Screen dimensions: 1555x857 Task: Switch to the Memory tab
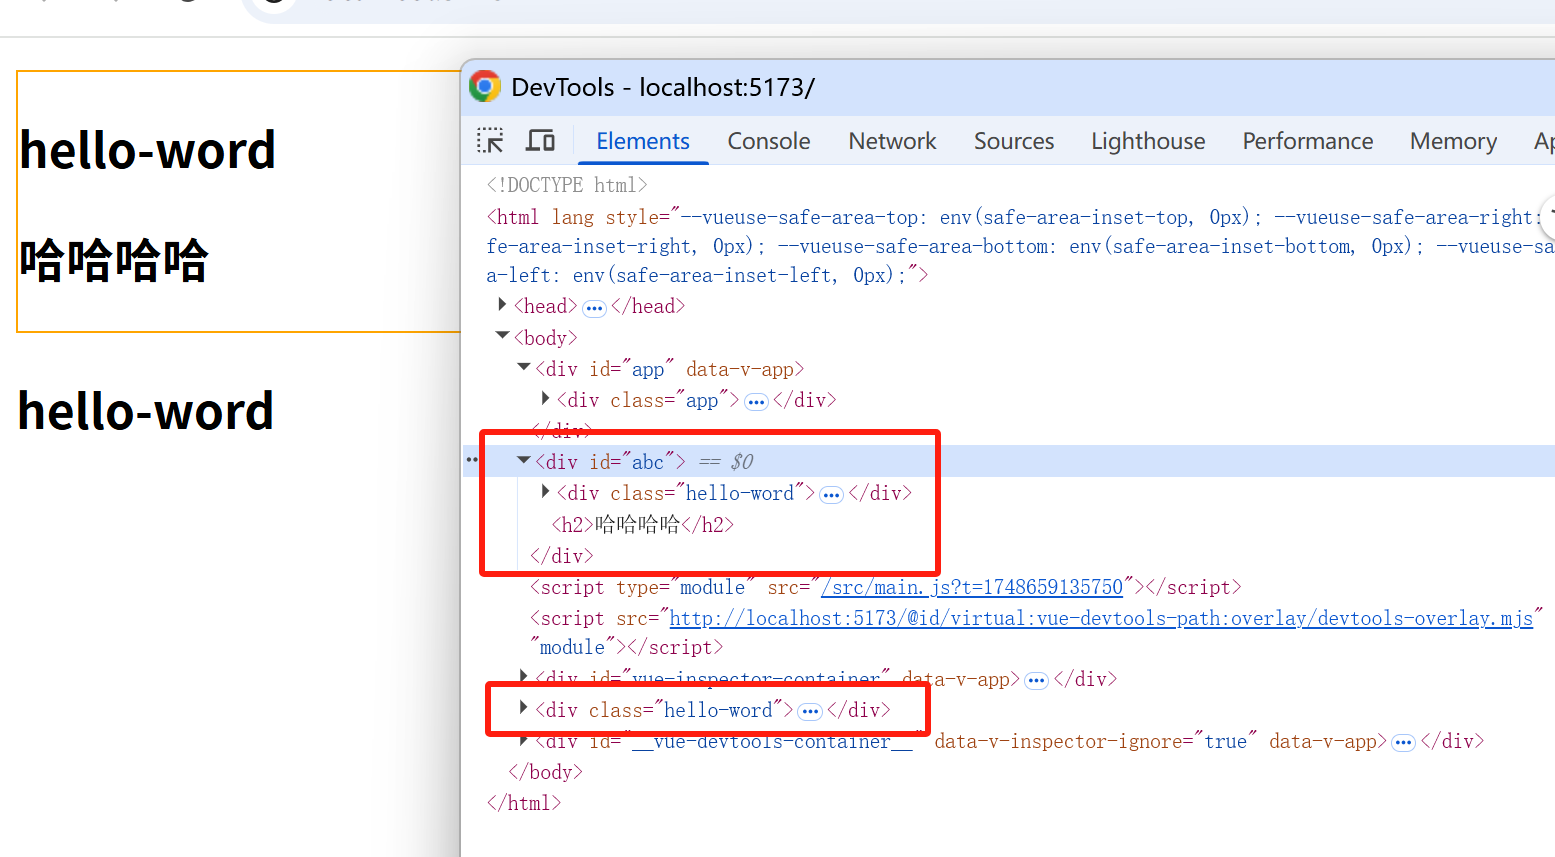coord(1453,141)
